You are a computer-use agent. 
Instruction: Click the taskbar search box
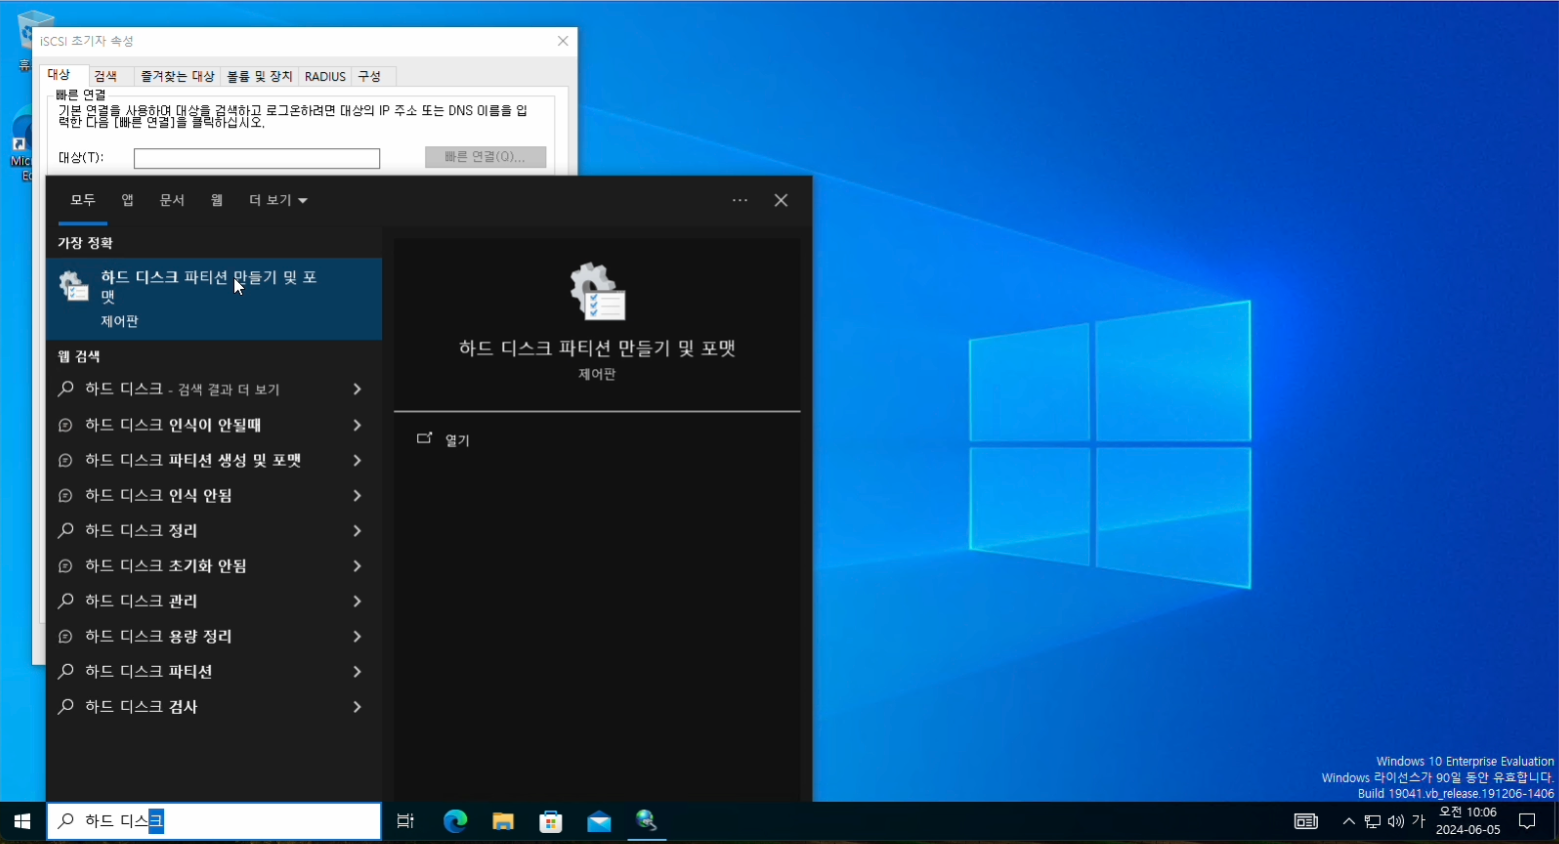pyautogui.click(x=214, y=821)
